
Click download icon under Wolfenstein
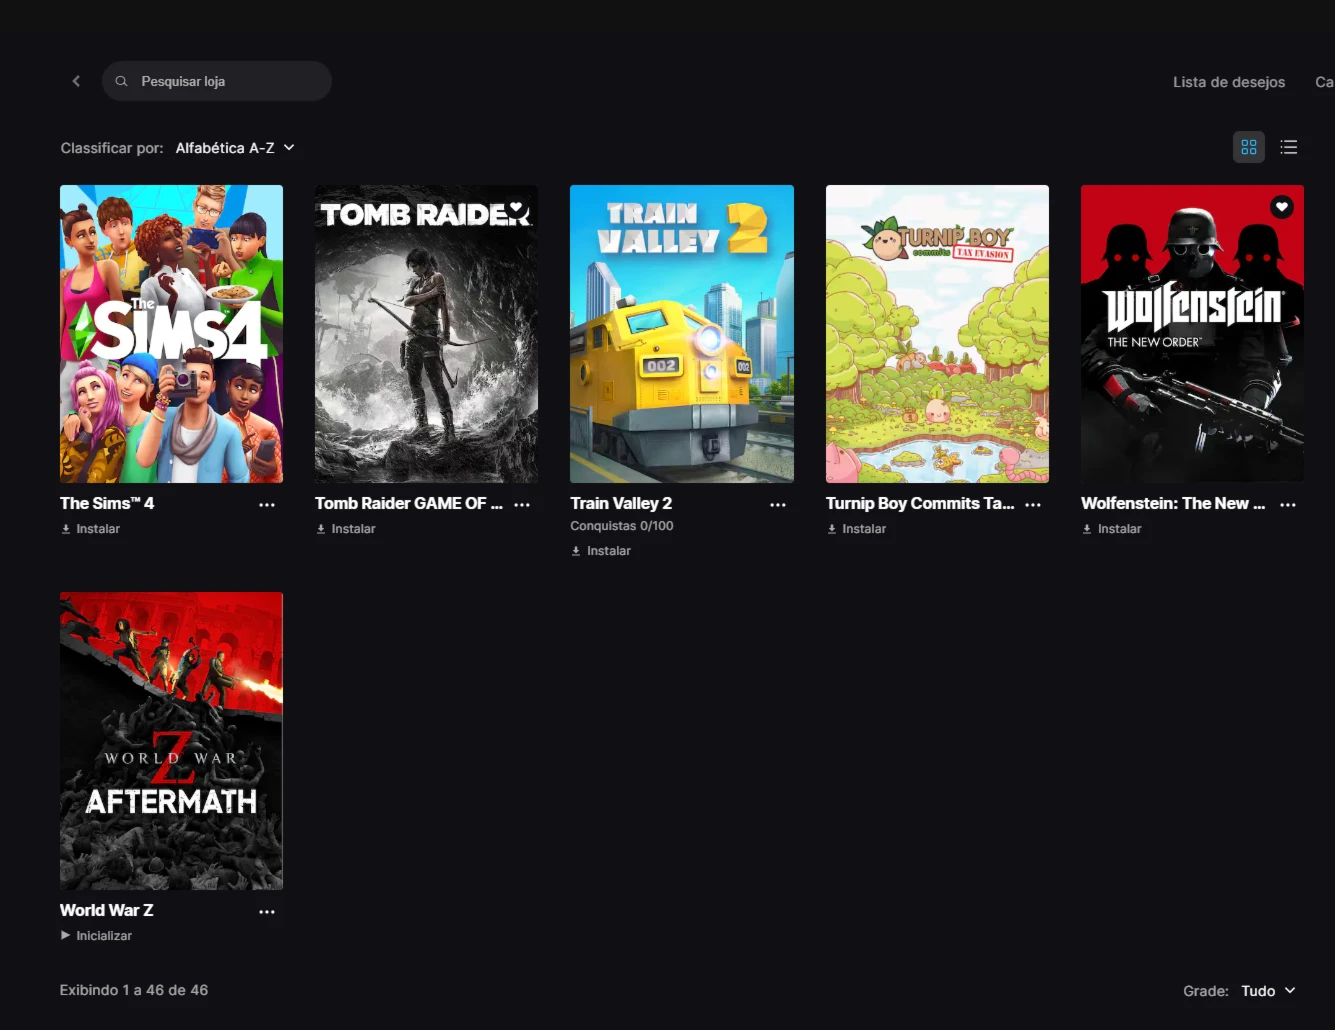pyautogui.click(x=1087, y=529)
